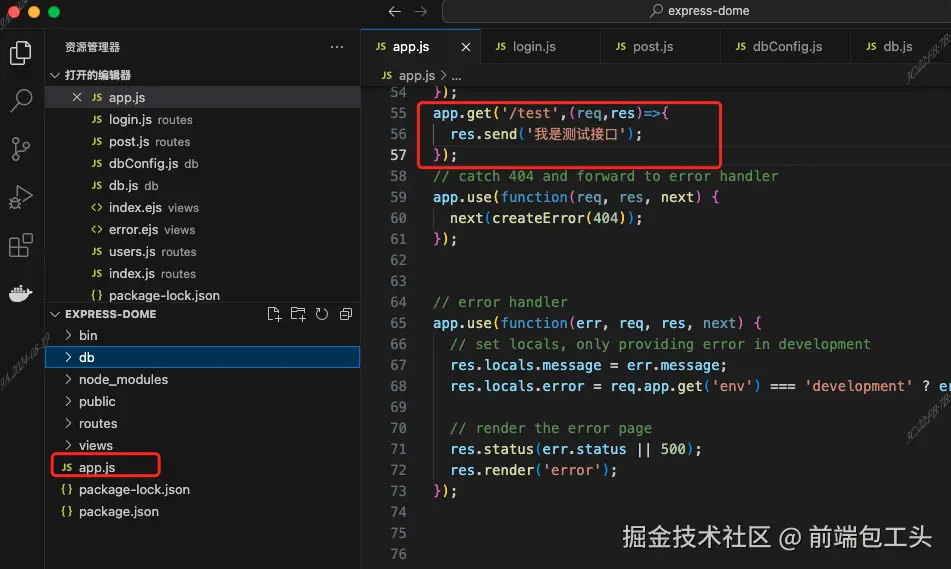Click the '// render the error page' comment

[x=551, y=428]
